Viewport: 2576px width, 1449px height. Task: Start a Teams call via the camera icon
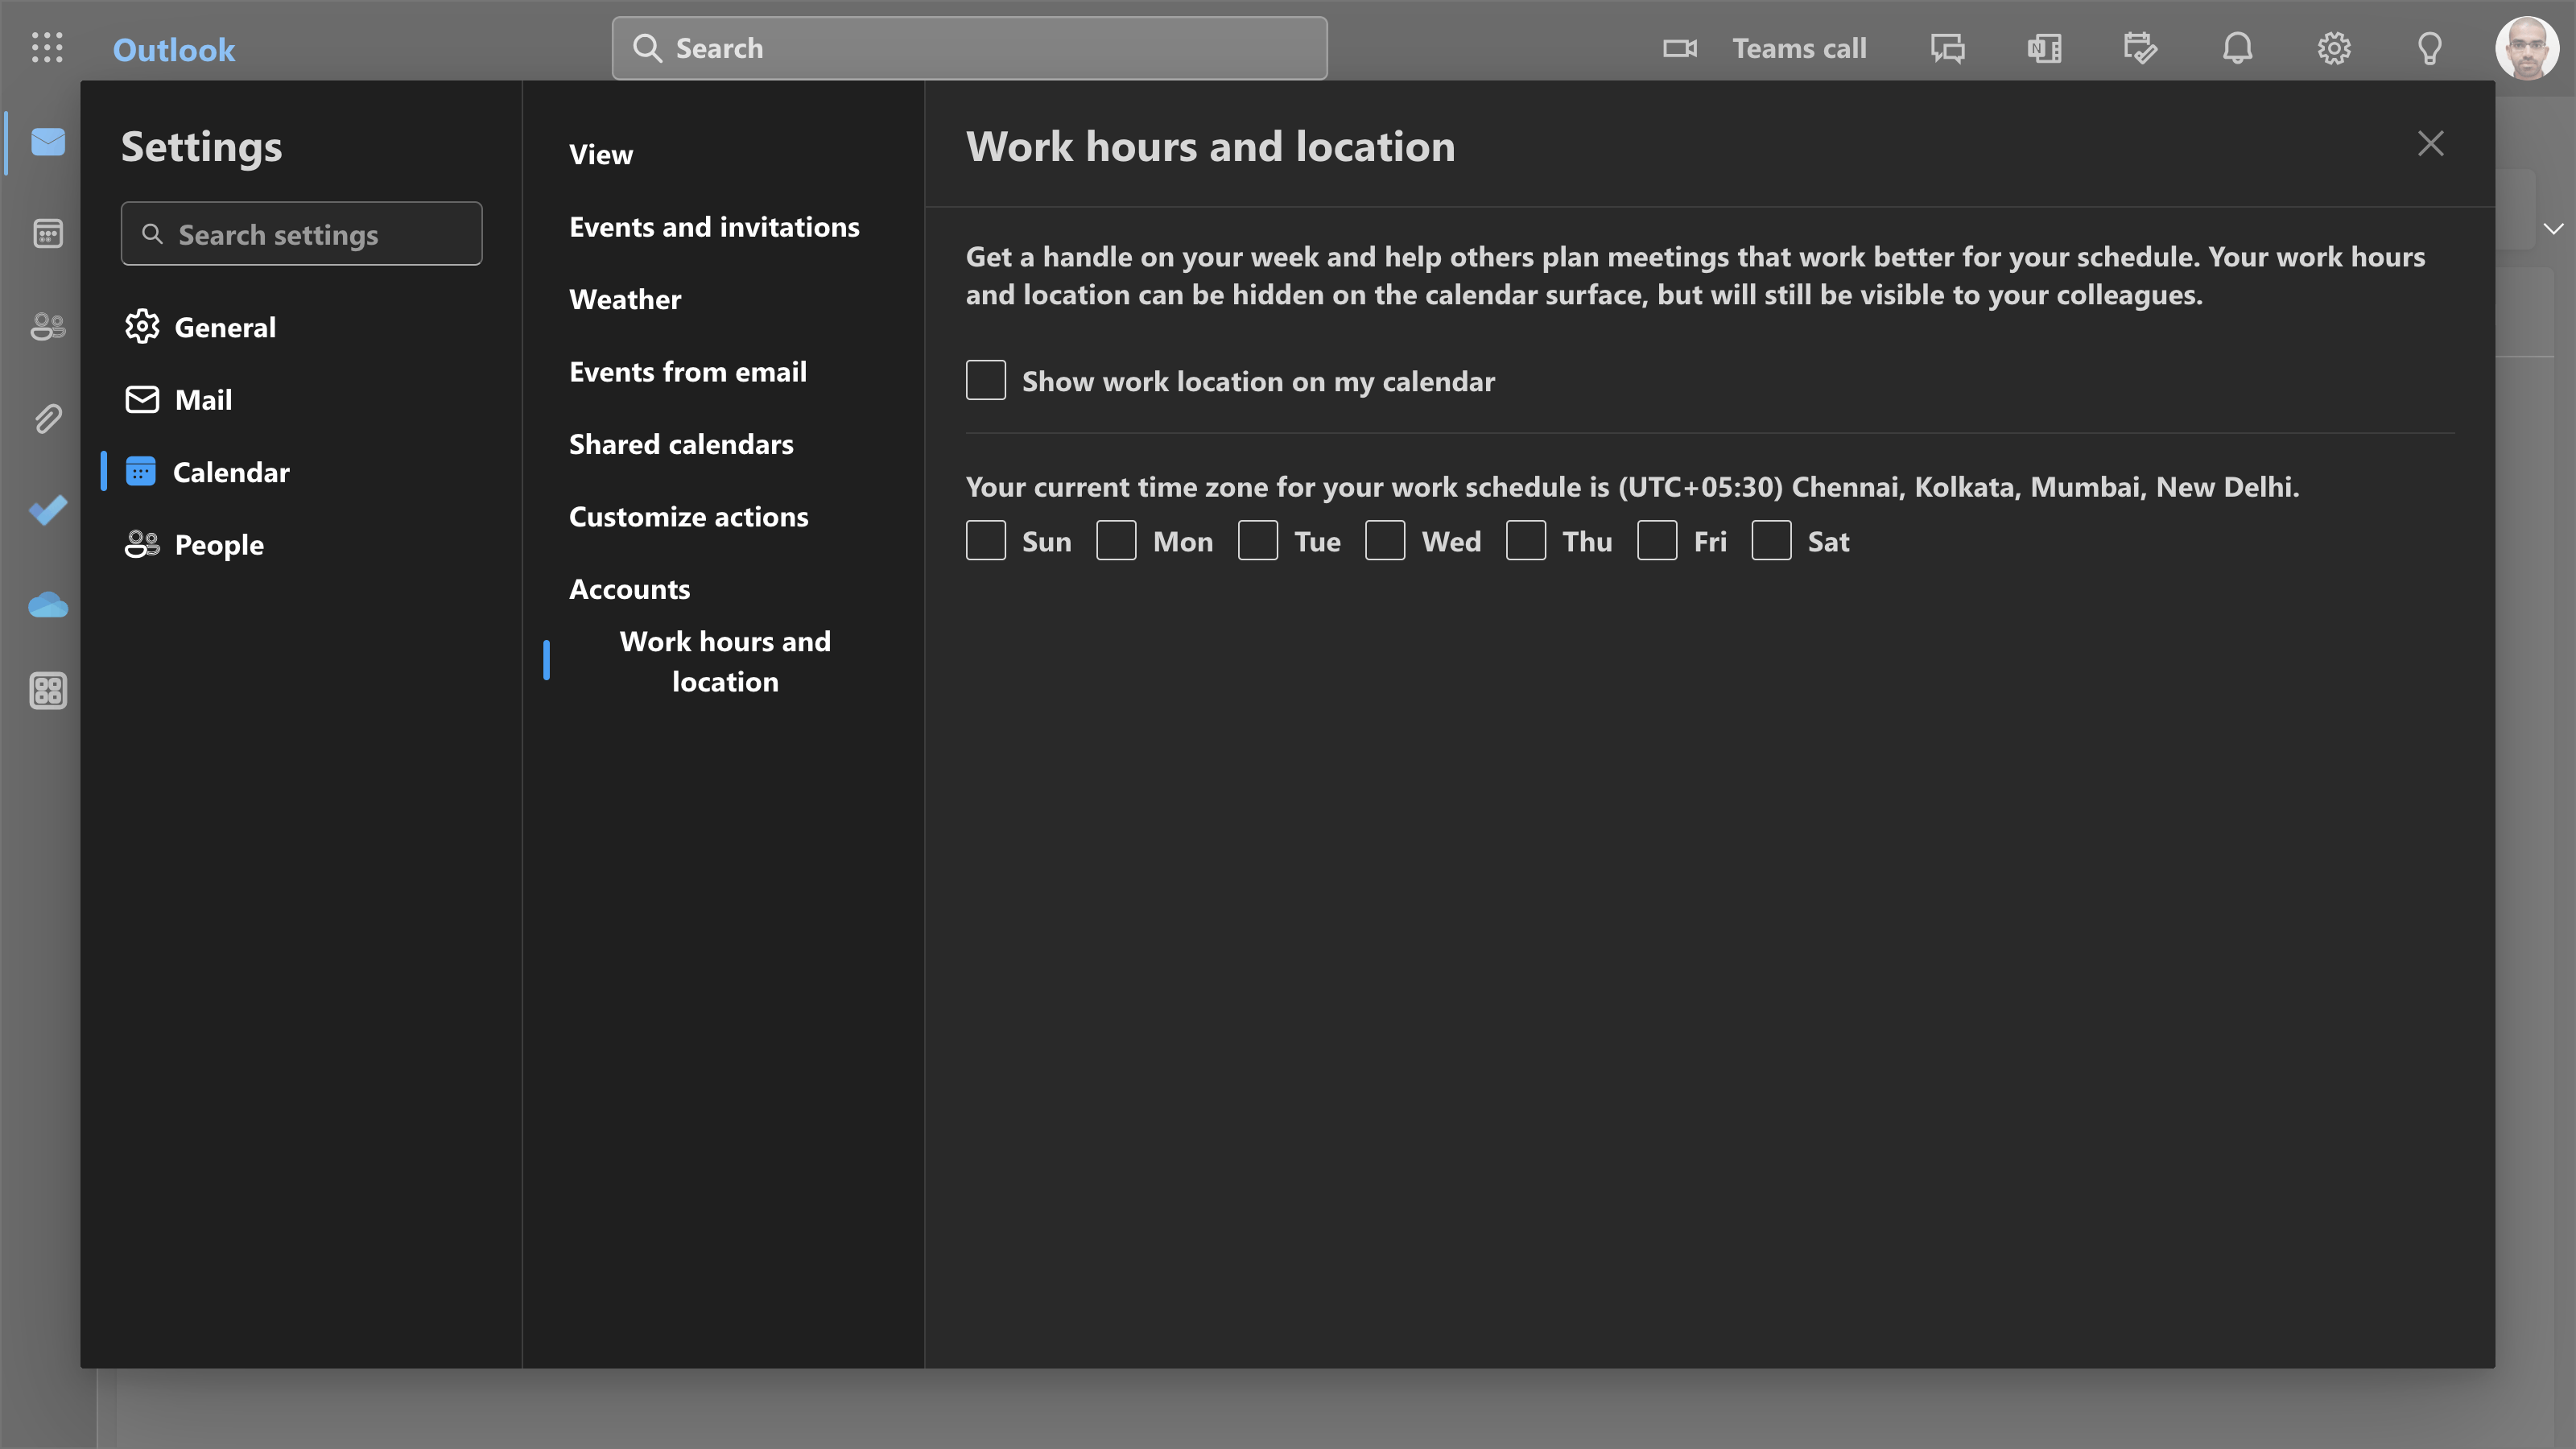point(1679,48)
